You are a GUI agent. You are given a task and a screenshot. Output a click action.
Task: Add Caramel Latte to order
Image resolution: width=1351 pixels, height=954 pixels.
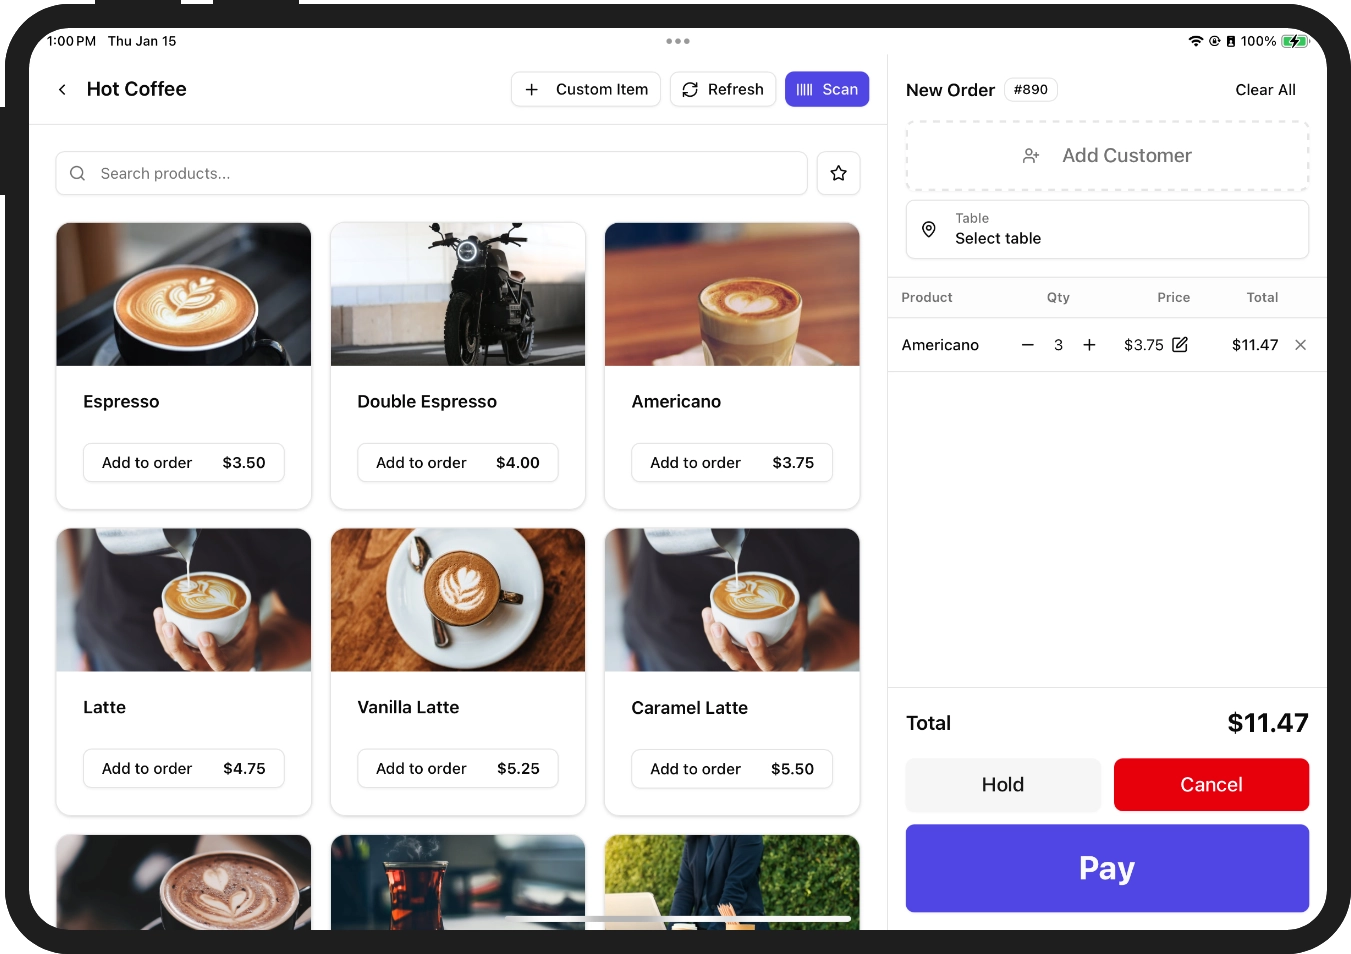point(731,769)
